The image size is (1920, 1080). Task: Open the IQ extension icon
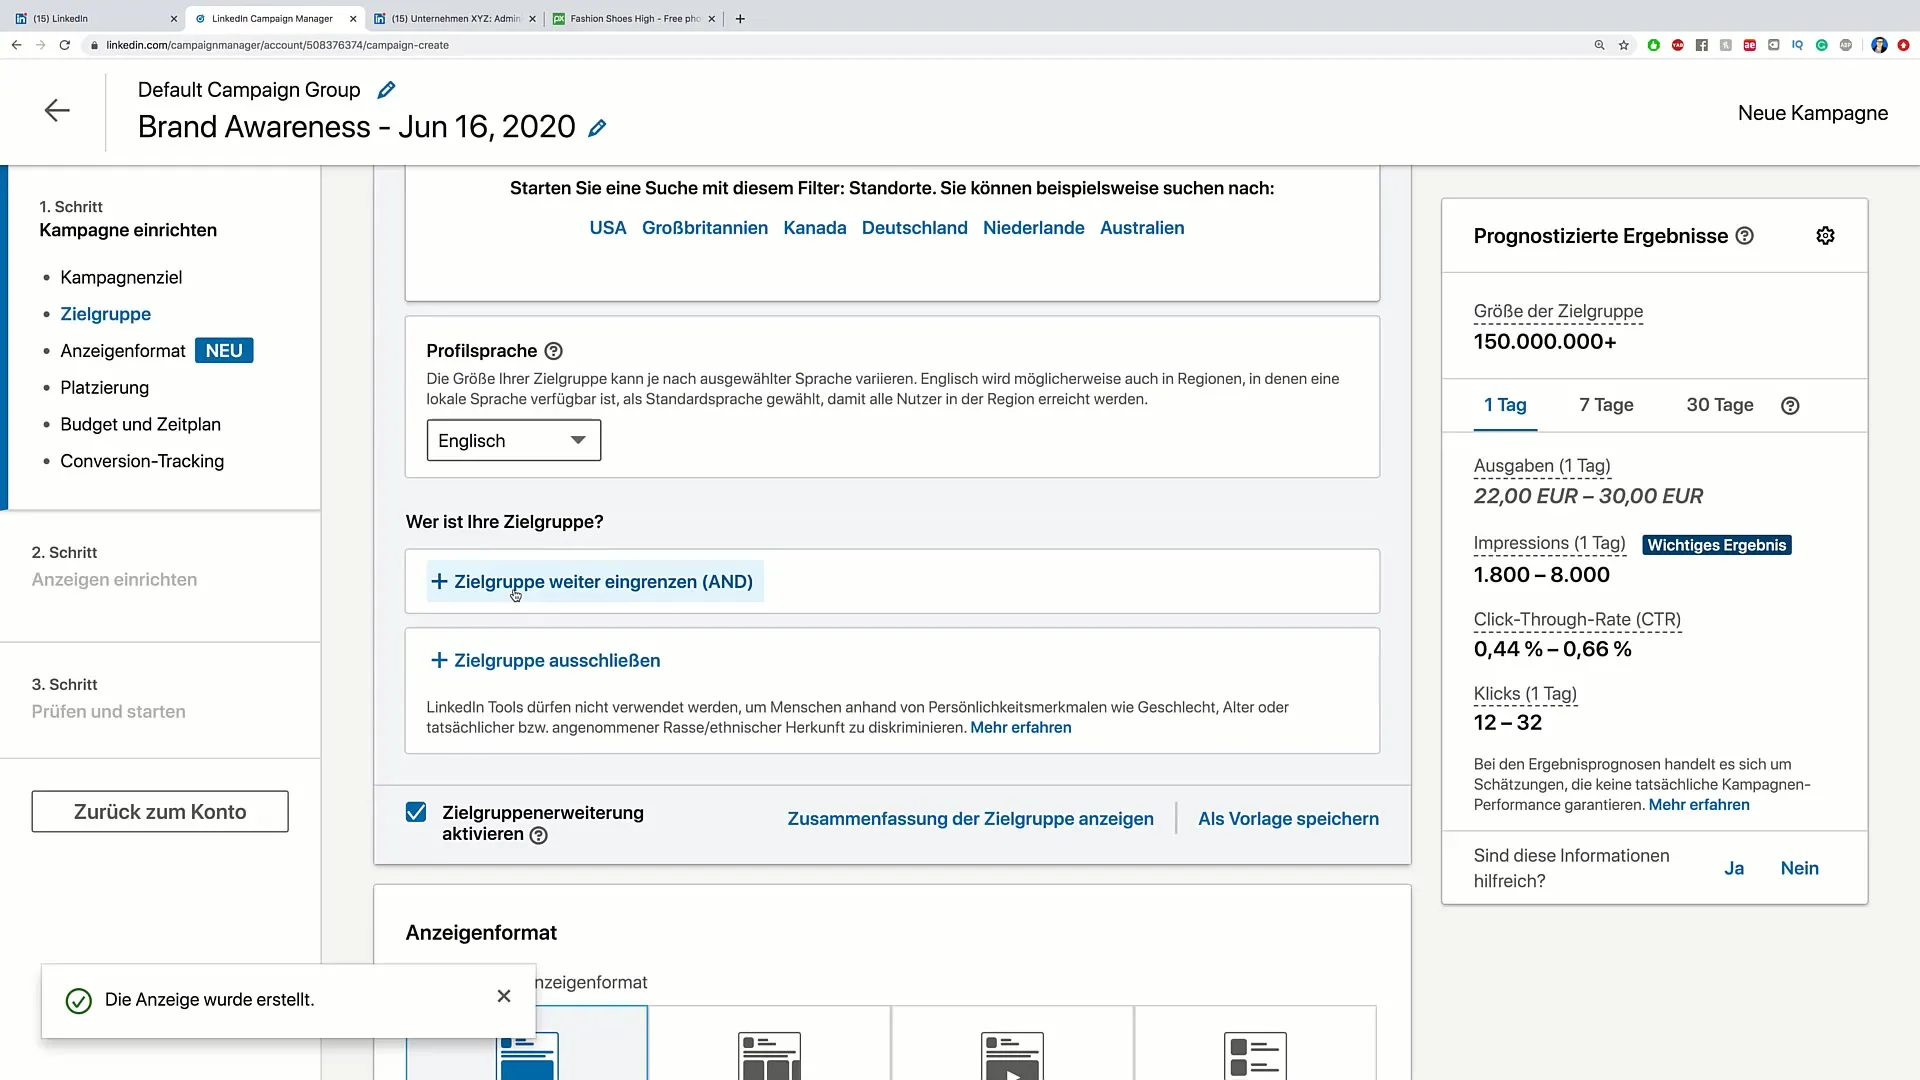(x=1797, y=45)
